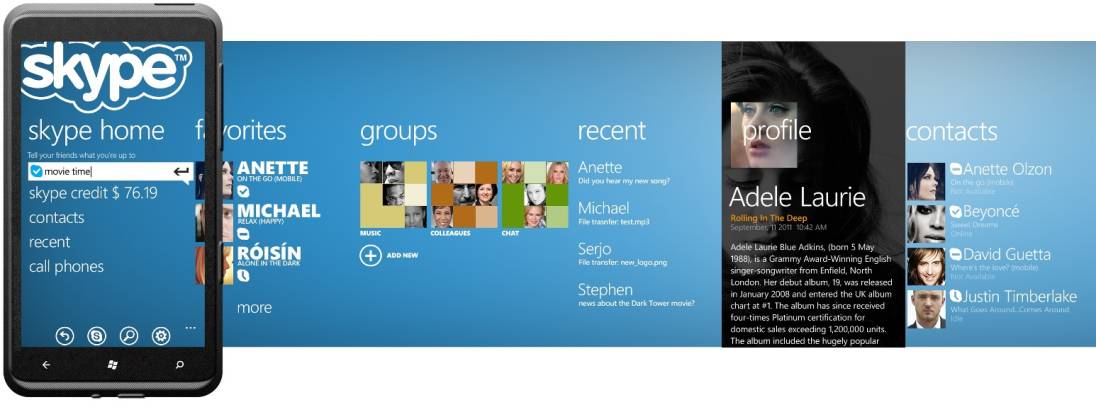Open favorite contact MICHAEL
Viewport: 1096px width, 407px height.
278,210
